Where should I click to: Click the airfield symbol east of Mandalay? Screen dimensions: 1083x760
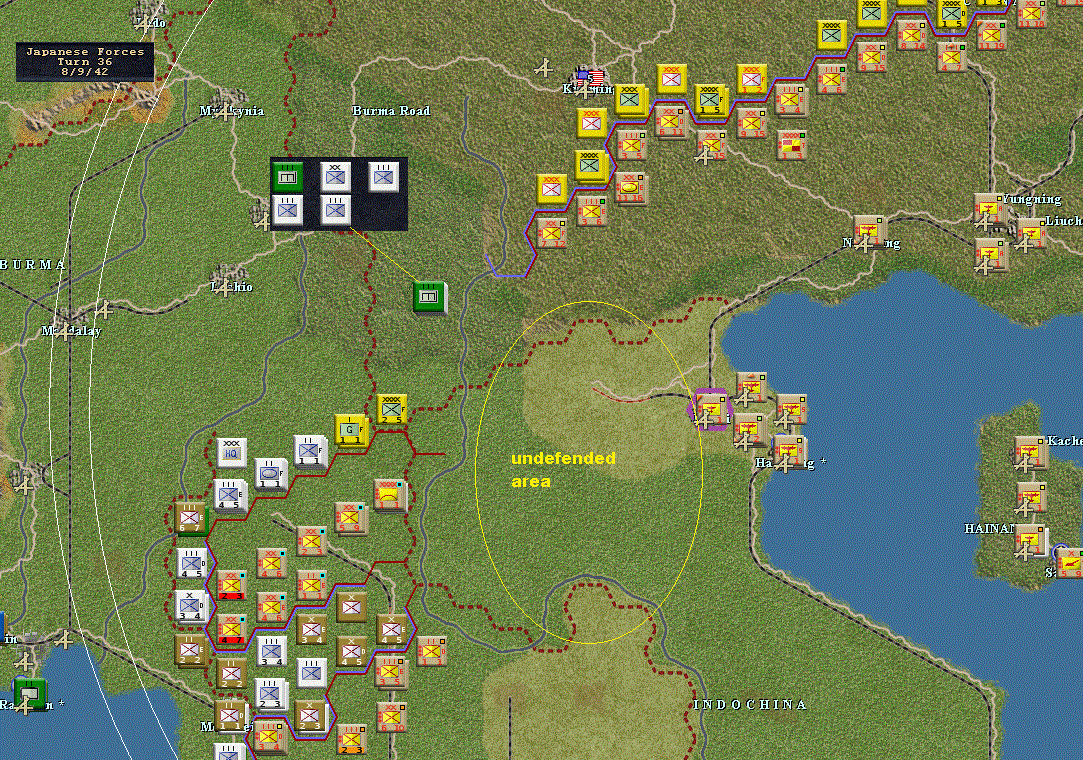(103, 310)
